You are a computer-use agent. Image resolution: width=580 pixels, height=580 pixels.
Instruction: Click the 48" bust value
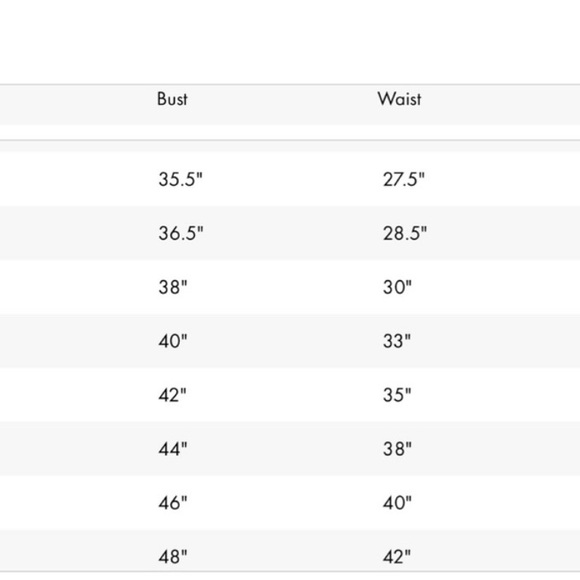tap(173, 557)
